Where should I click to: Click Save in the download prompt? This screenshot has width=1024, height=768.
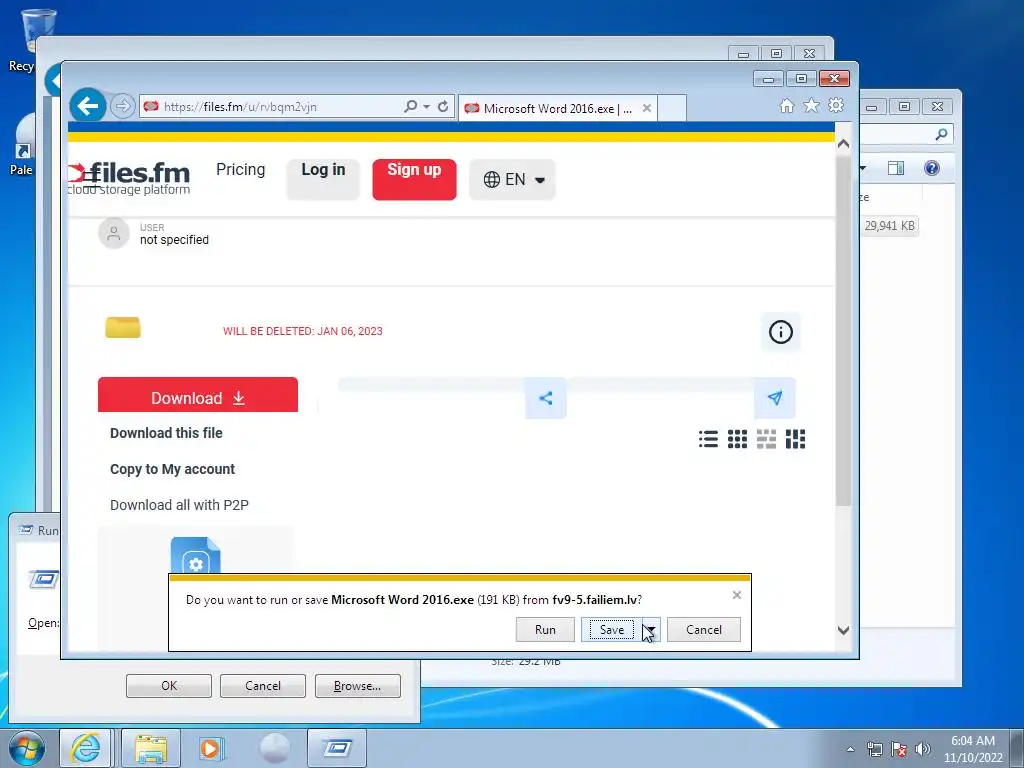pos(611,630)
